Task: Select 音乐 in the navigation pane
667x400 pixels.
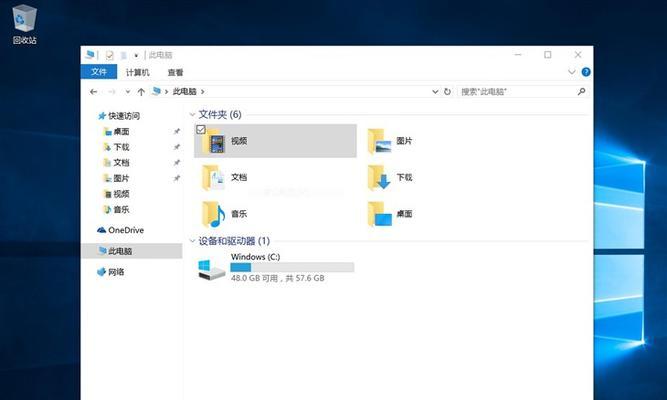Action: point(121,209)
